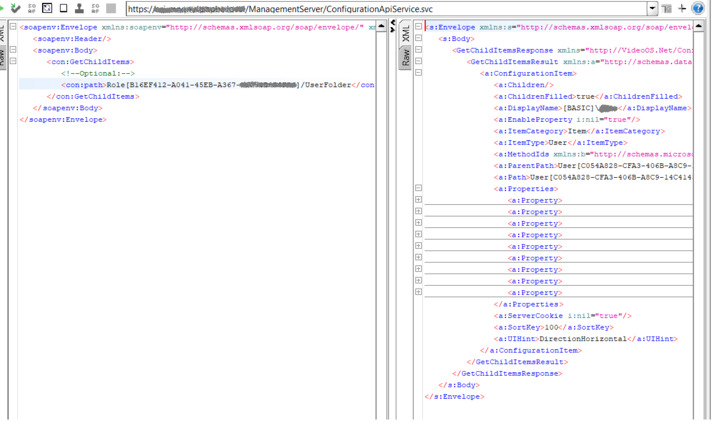Collapse the a:ConfigurationItem response node
720x423 pixels.
coord(418,73)
